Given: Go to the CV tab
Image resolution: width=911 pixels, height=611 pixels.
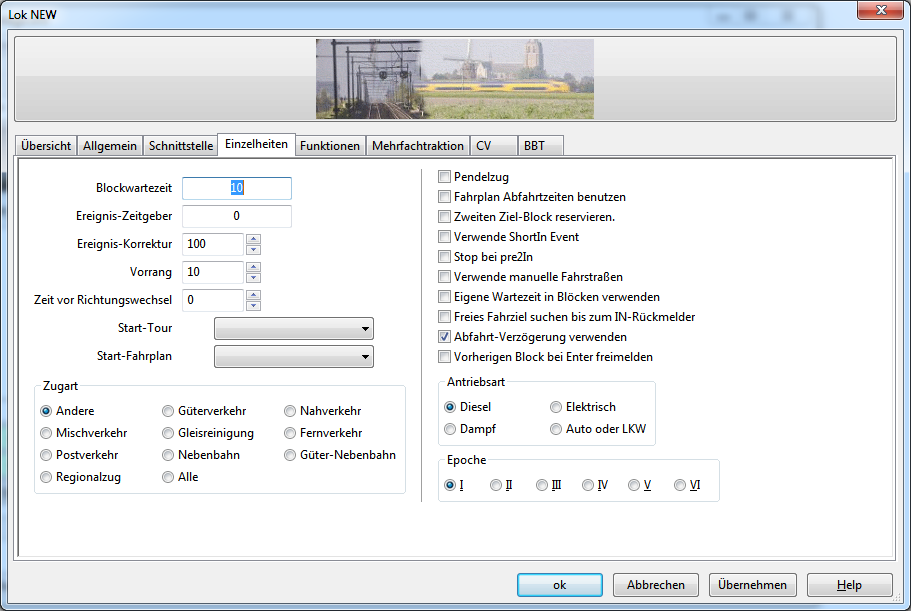Looking at the screenshot, I should [x=484, y=146].
